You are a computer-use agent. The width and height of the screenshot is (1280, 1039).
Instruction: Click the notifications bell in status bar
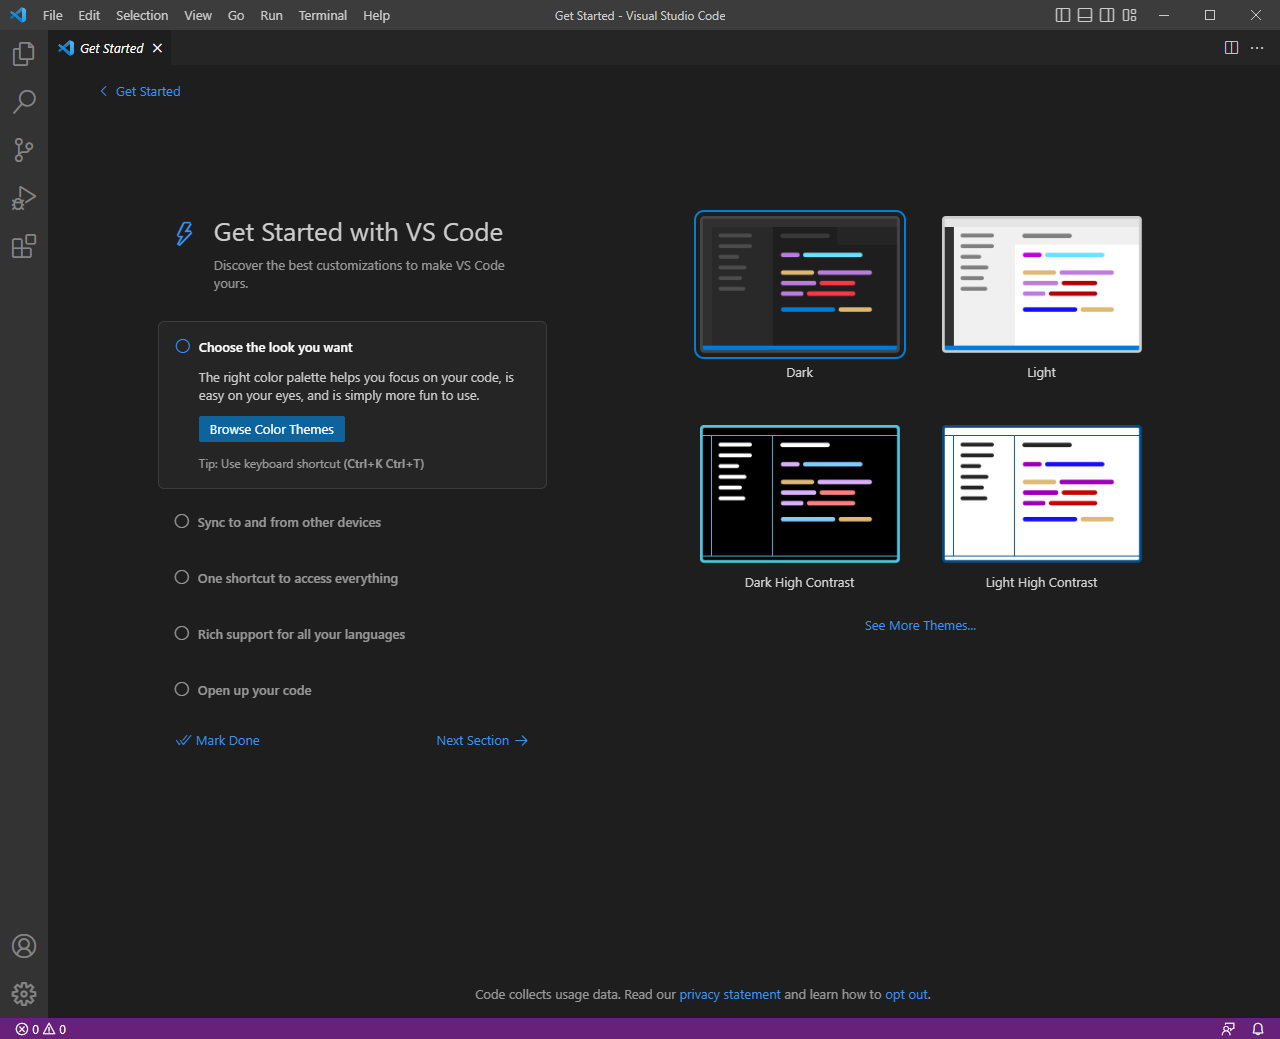pos(1258,1029)
